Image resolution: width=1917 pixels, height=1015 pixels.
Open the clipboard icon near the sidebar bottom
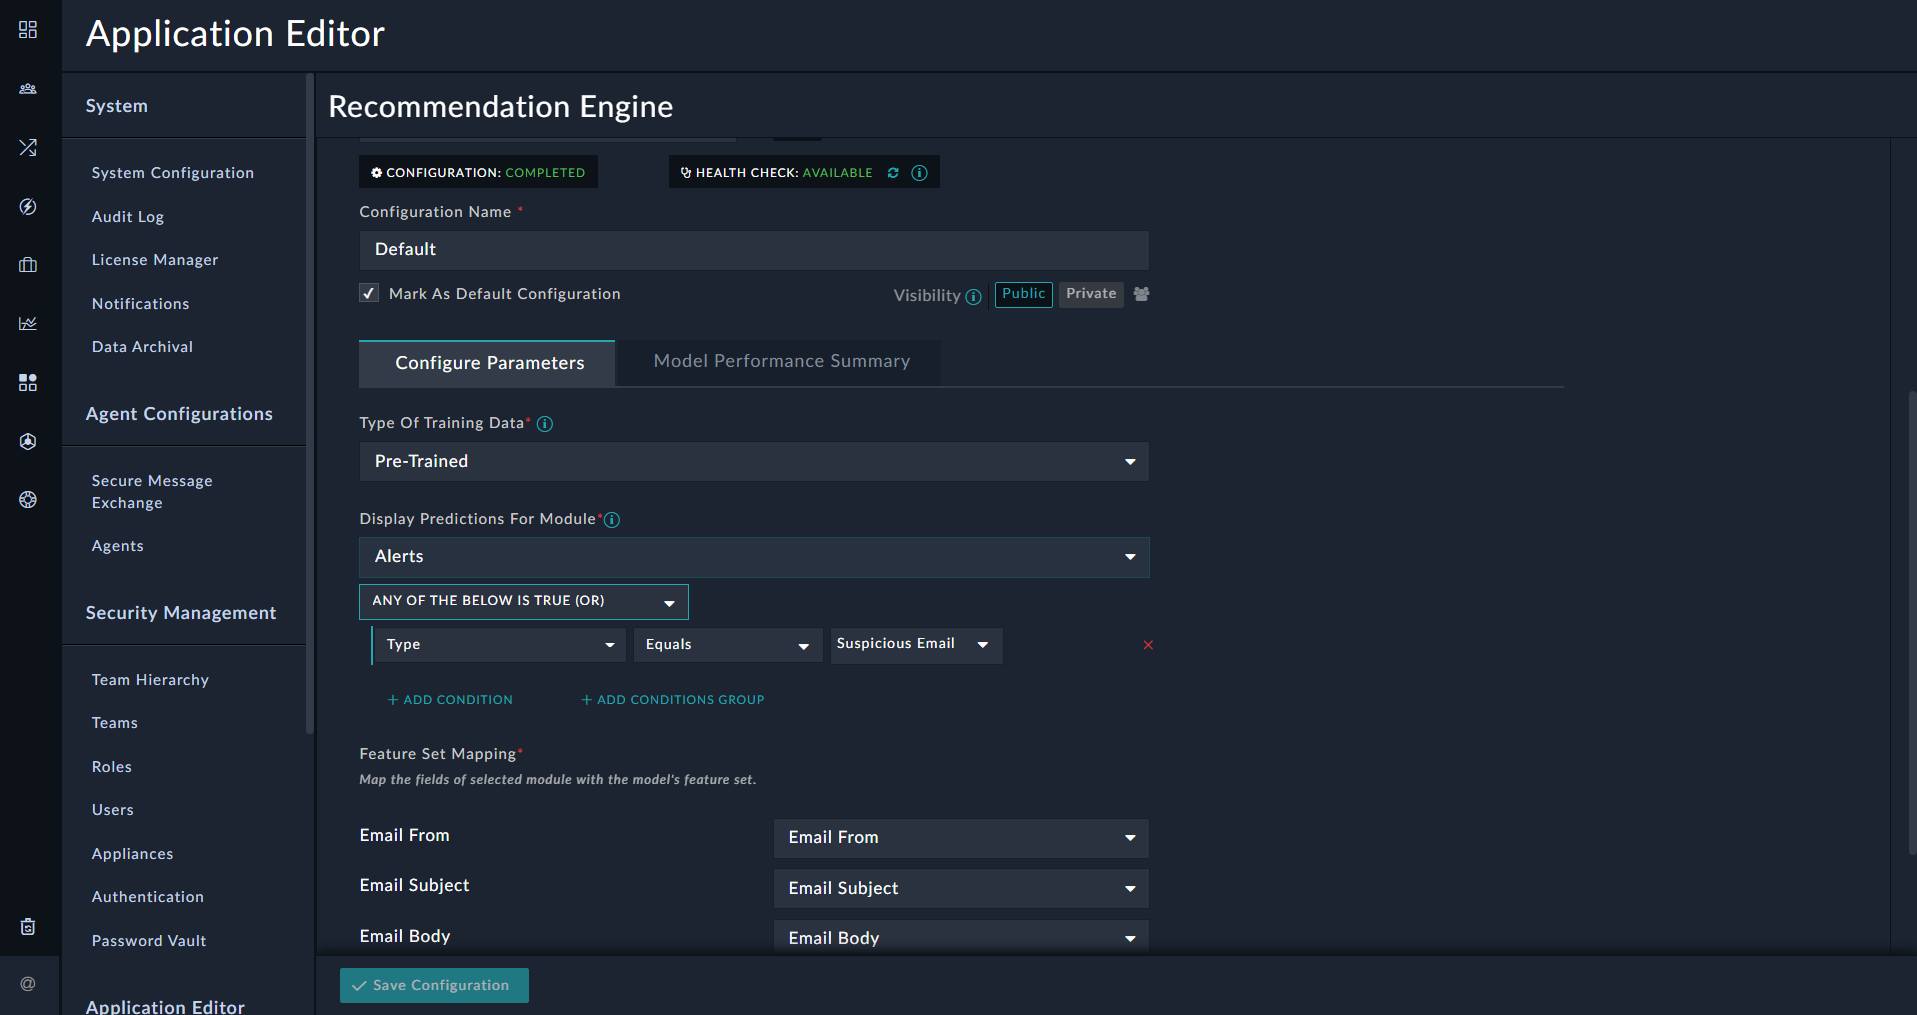pos(27,927)
